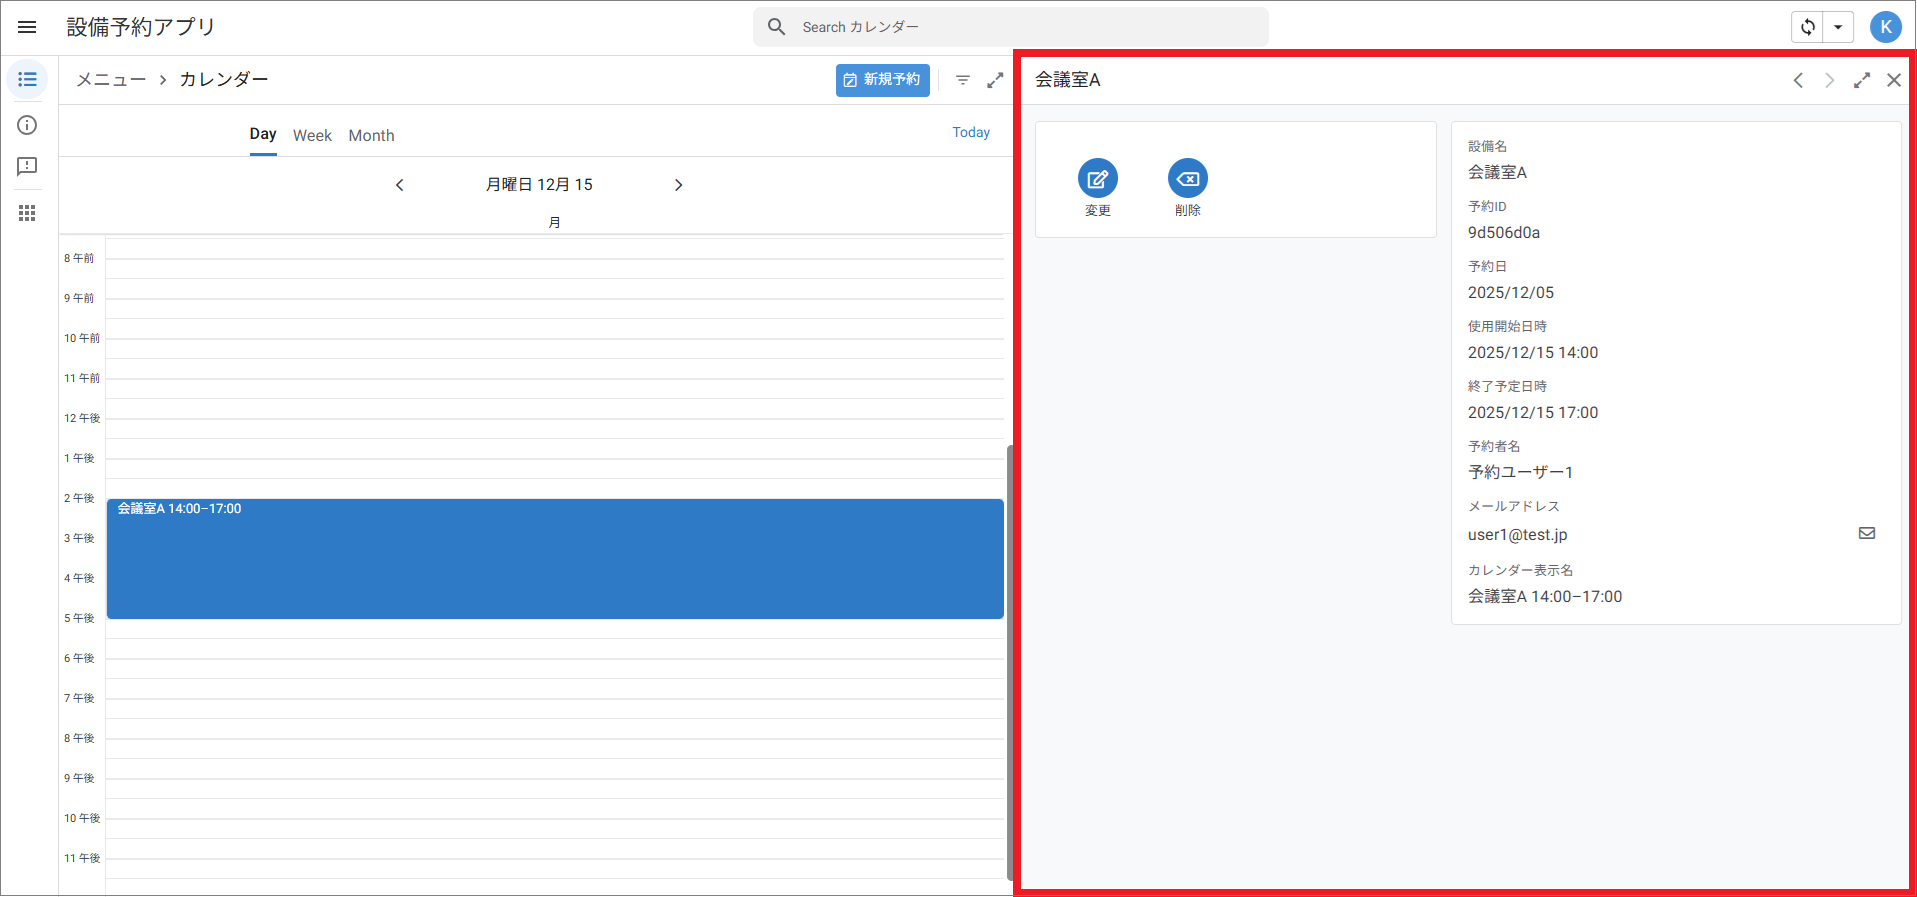Open the apps grid sidebar icon

pyautogui.click(x=27, y=213)
